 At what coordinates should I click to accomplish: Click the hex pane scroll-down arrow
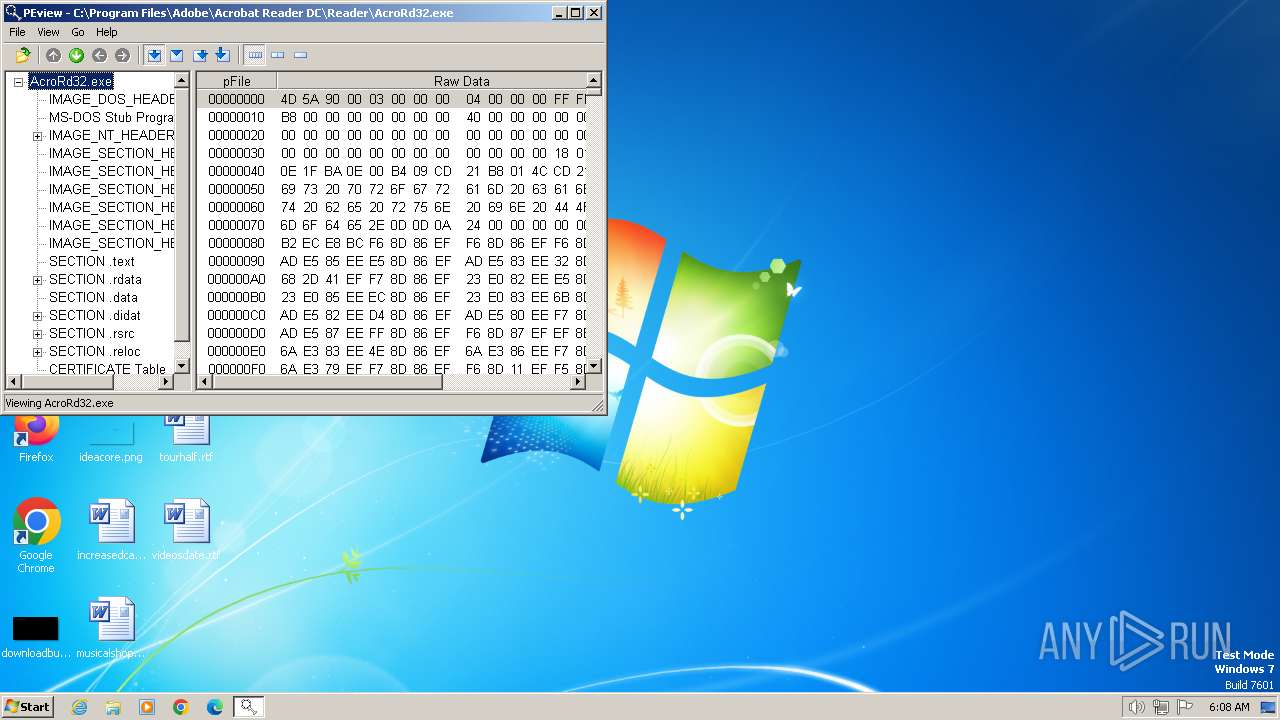[594, 367]
